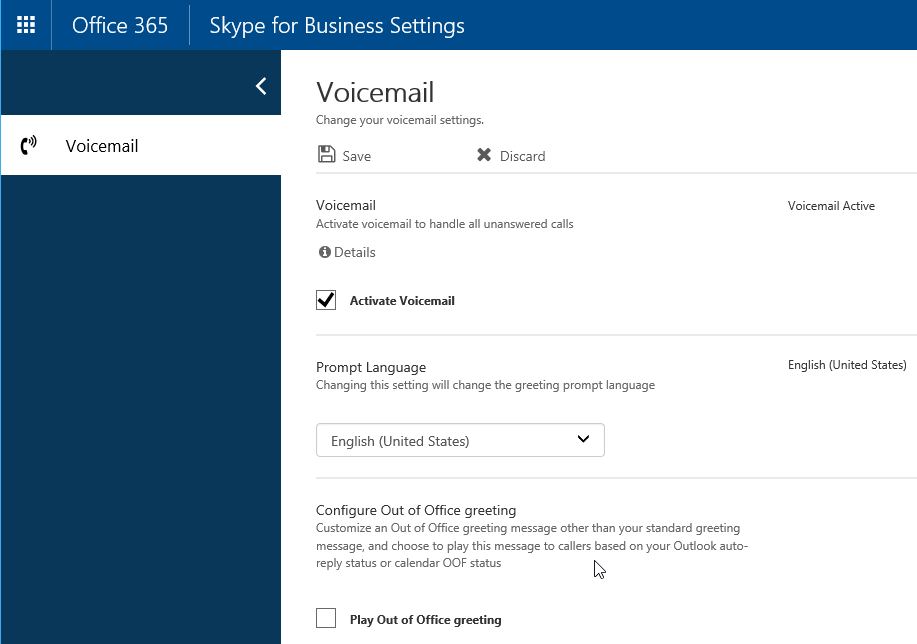Open the Details link under Voicemail
This screenshot has height=644, width=917.
[355, 252]
